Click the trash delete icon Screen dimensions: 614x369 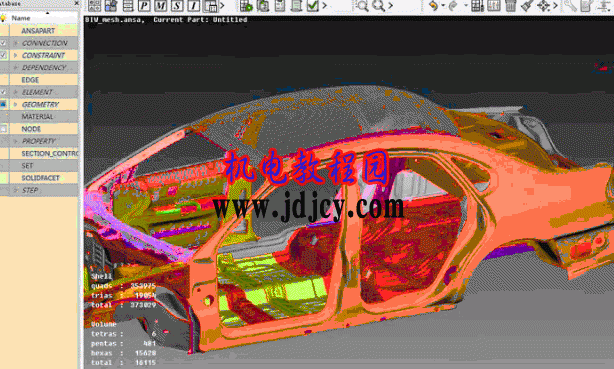pos(511,5)
